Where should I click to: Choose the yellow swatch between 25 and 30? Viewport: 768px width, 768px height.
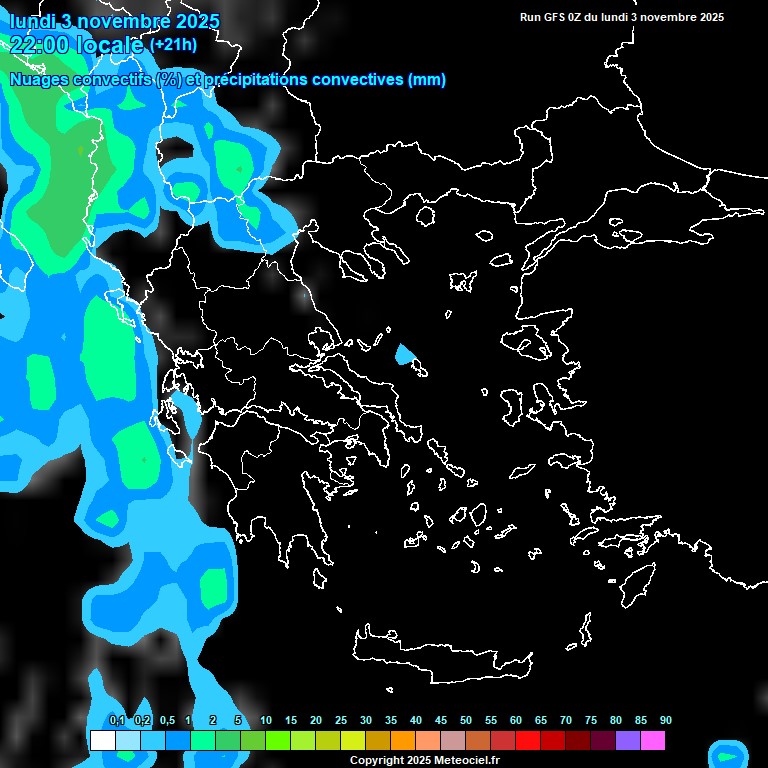(352, 740)
